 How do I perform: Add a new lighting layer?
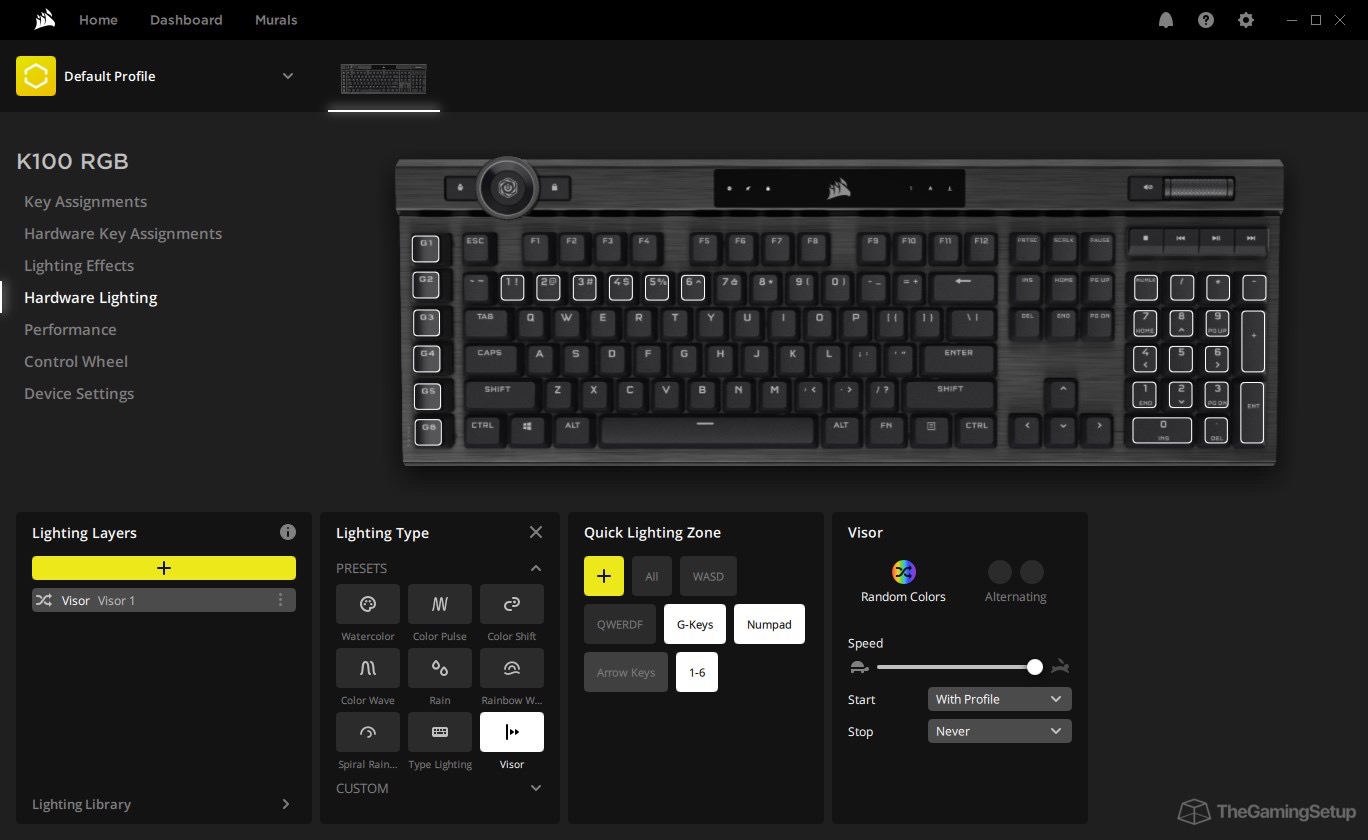164,568
